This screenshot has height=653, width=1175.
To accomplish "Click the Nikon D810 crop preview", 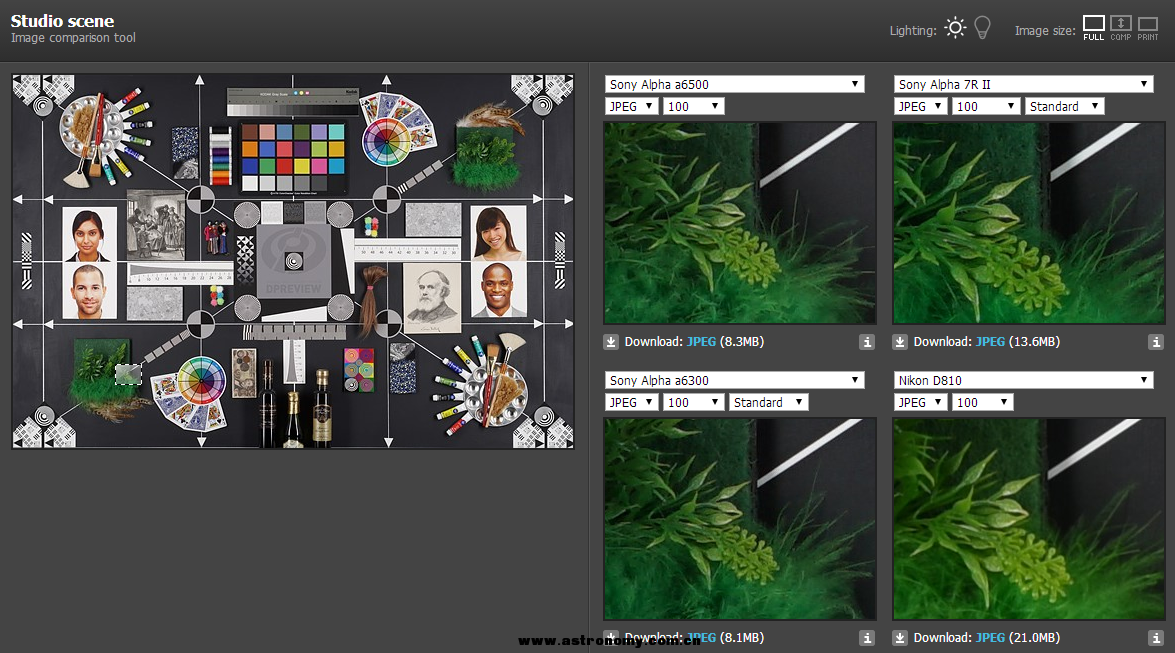I will [x=1029, y=519].
